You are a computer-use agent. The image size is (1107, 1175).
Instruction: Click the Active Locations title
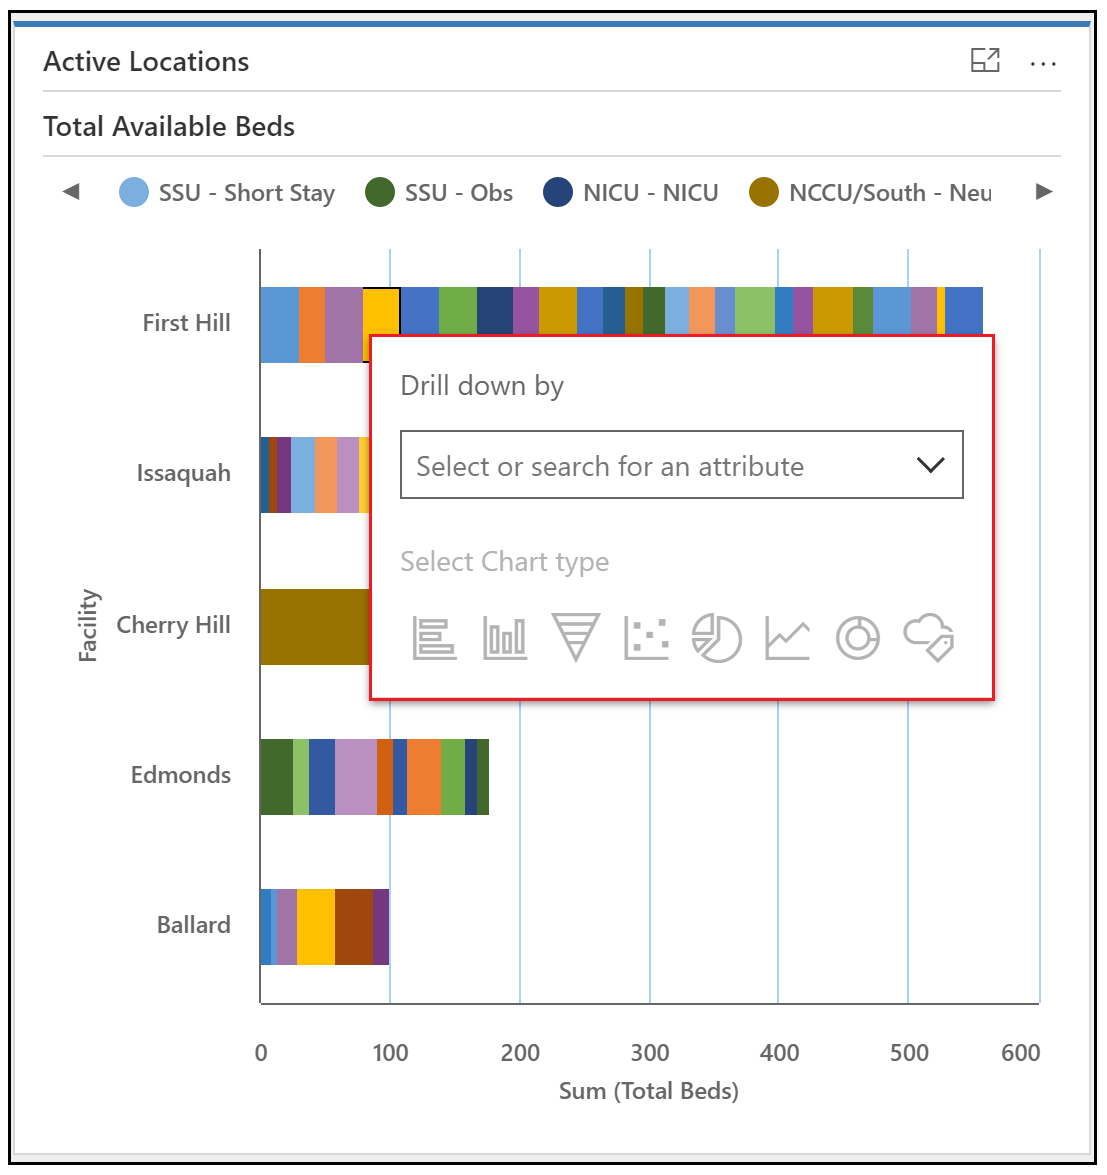coord(145,61)
